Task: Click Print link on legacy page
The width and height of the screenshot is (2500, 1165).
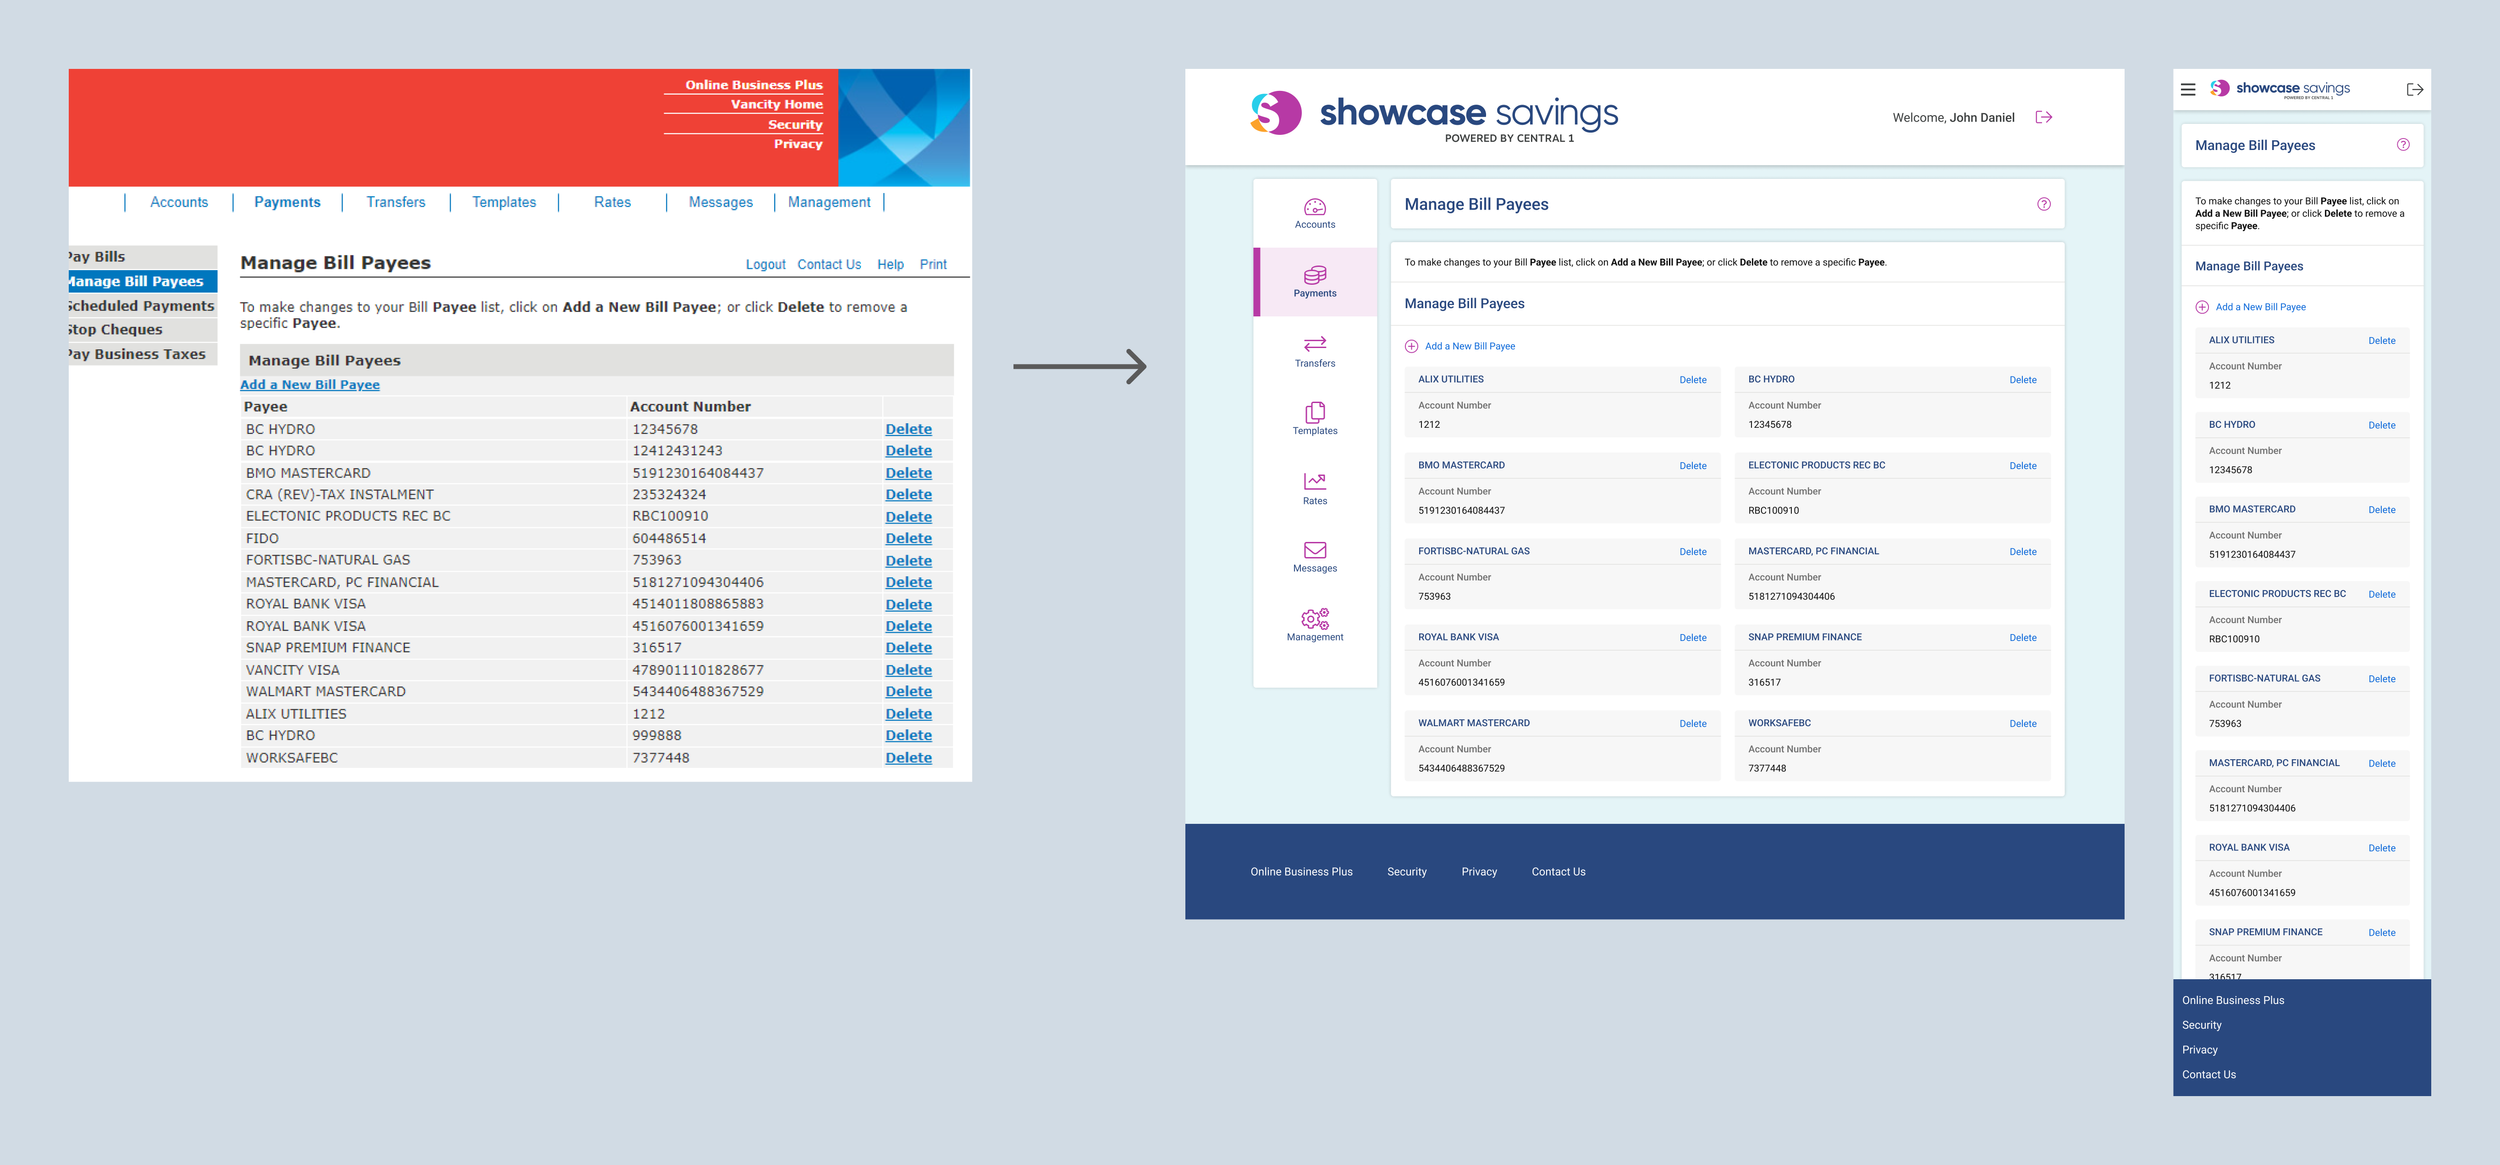Action: pyautogui.click(x=933, y=265)
